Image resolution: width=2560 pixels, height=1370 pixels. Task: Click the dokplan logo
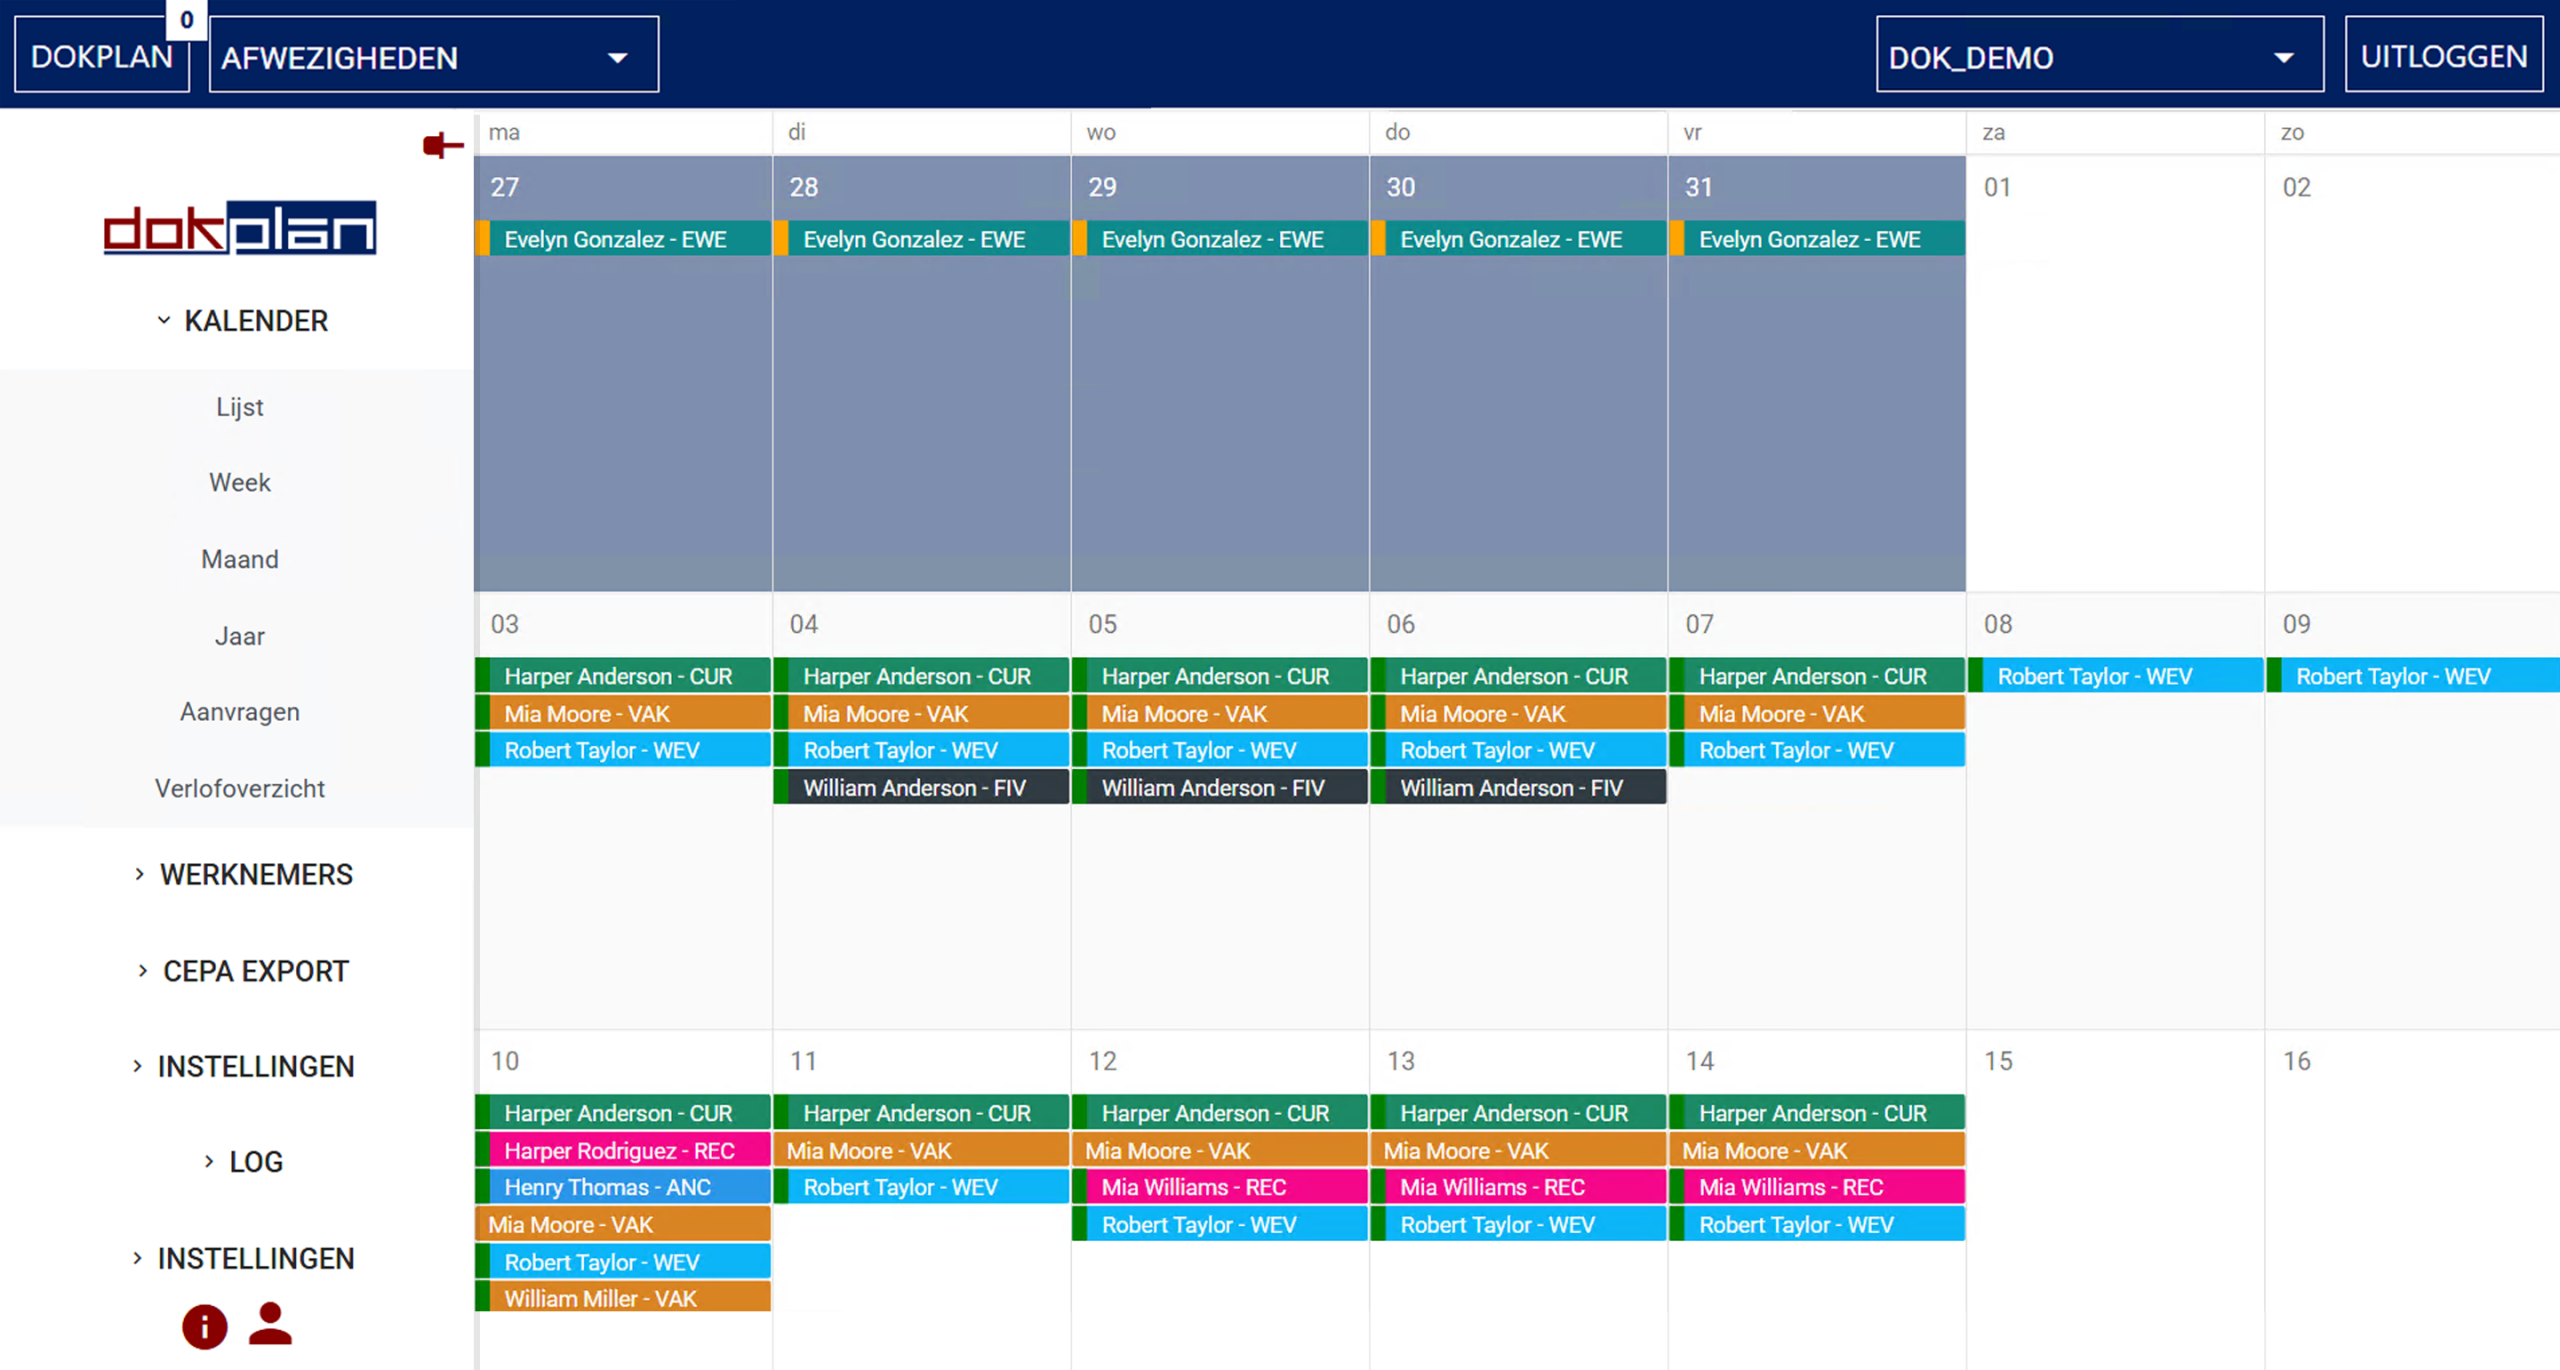click(240, 228)
